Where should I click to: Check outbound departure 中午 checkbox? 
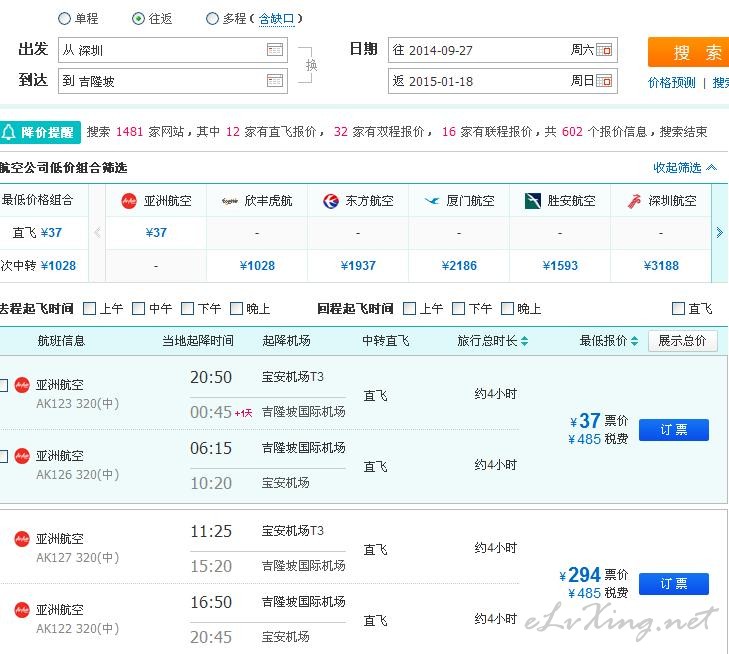click(139, 309)
